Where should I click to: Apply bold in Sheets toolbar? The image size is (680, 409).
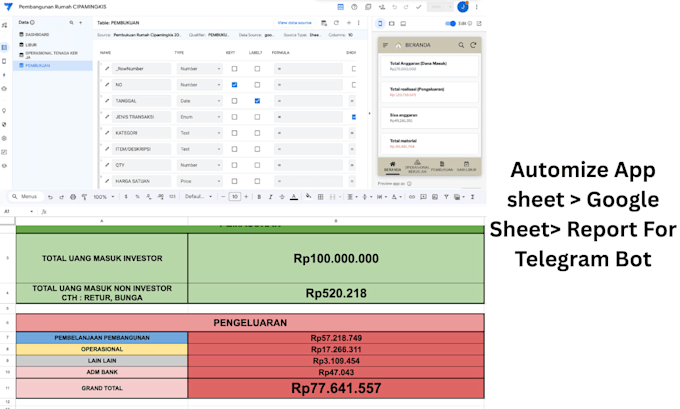point(259,197)
